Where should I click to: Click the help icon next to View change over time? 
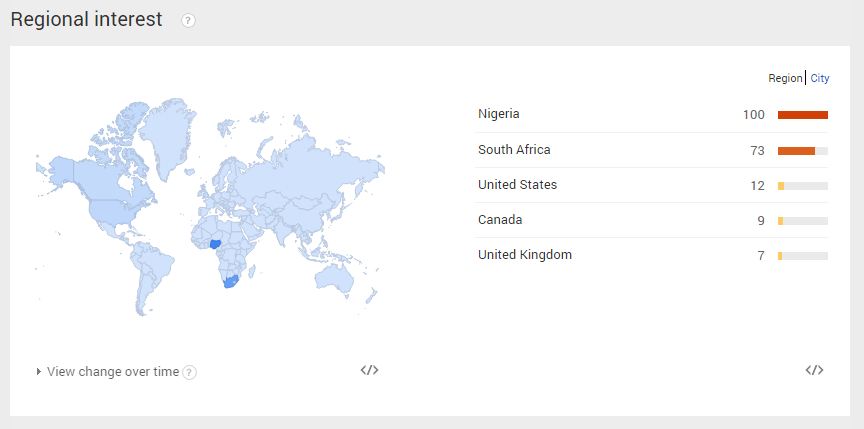tap(190, 372)
